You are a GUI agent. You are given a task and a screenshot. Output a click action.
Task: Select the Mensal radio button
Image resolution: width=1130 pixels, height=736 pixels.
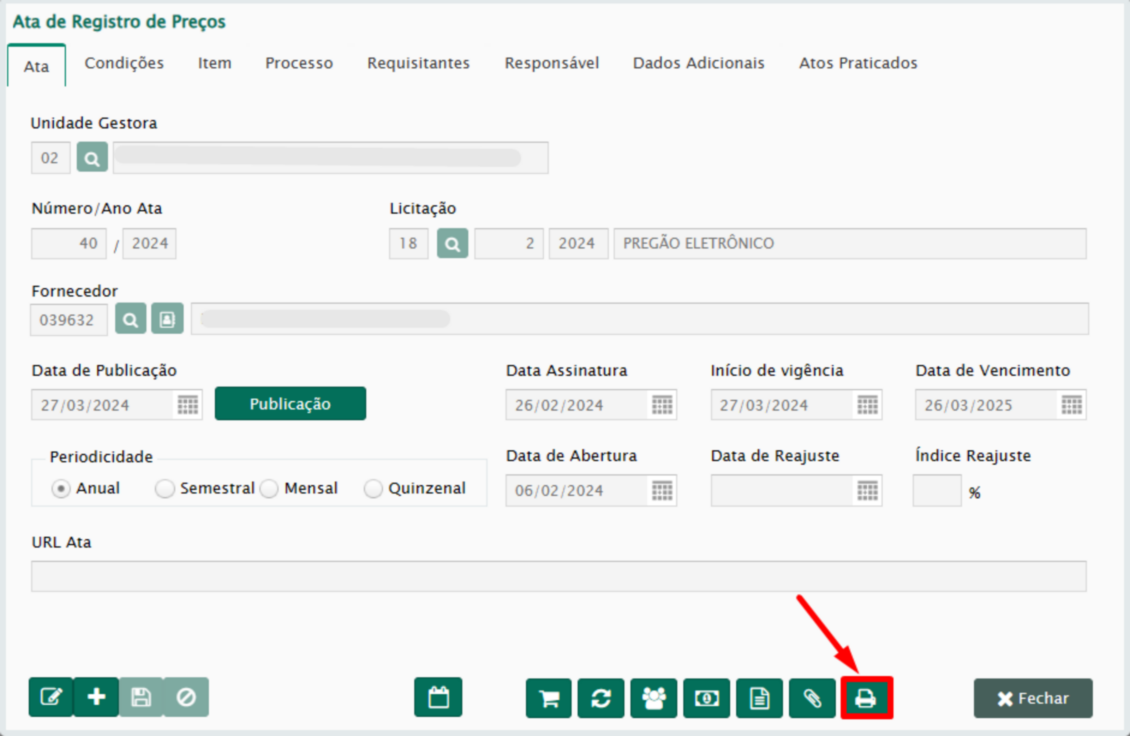pos(270,489)
